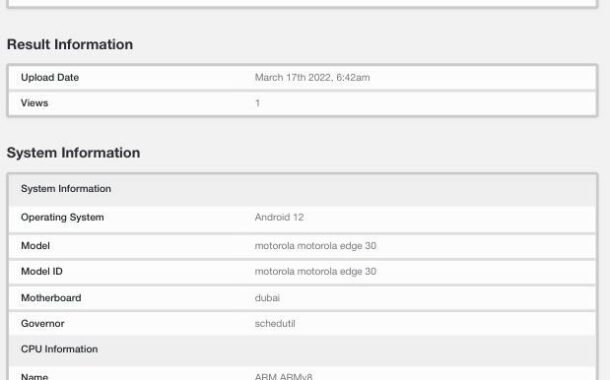Viewport: 610px width, 380px height.
Task: Select the Motherboard label
Action: [x=51, y=298]
